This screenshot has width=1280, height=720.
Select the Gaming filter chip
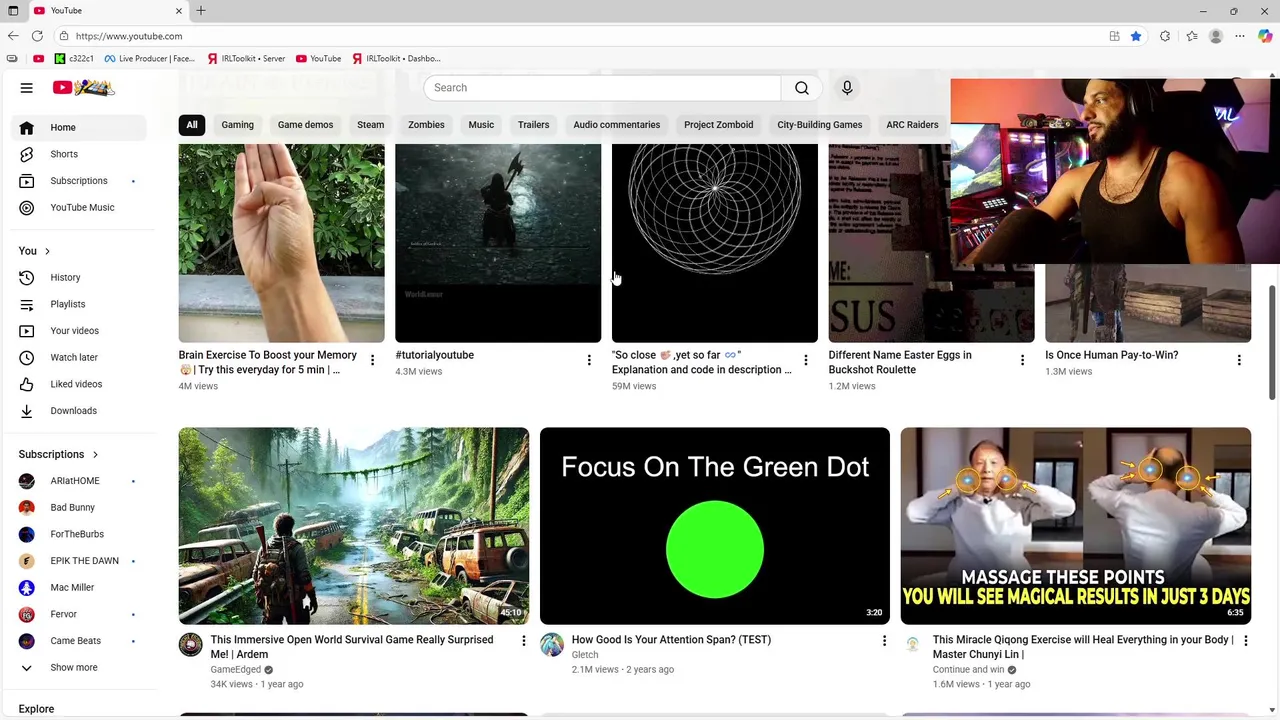pyautogui.click(x=237, y=125)
